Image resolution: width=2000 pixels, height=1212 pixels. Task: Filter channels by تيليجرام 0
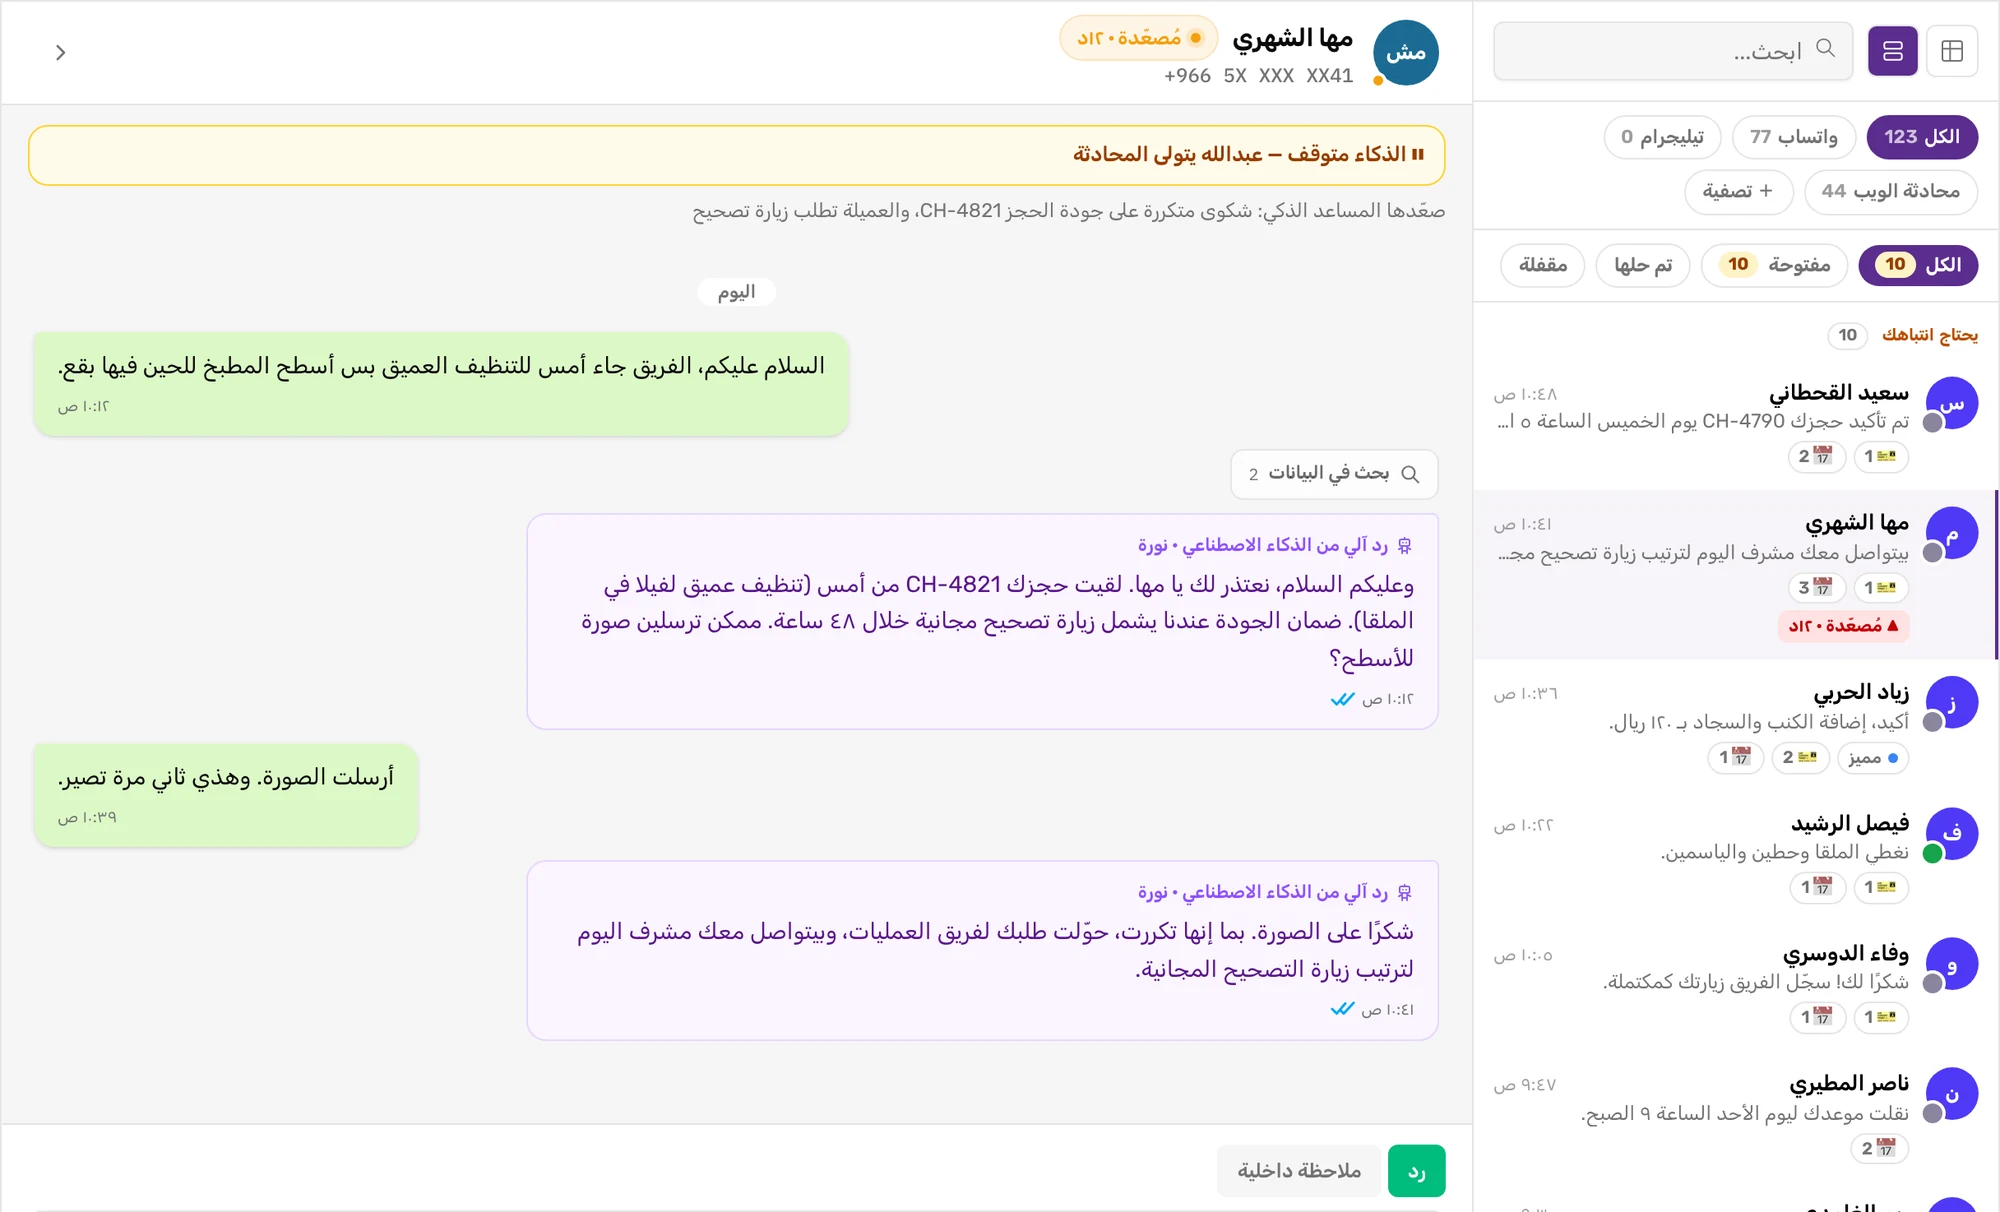(x=1662, y=137)
